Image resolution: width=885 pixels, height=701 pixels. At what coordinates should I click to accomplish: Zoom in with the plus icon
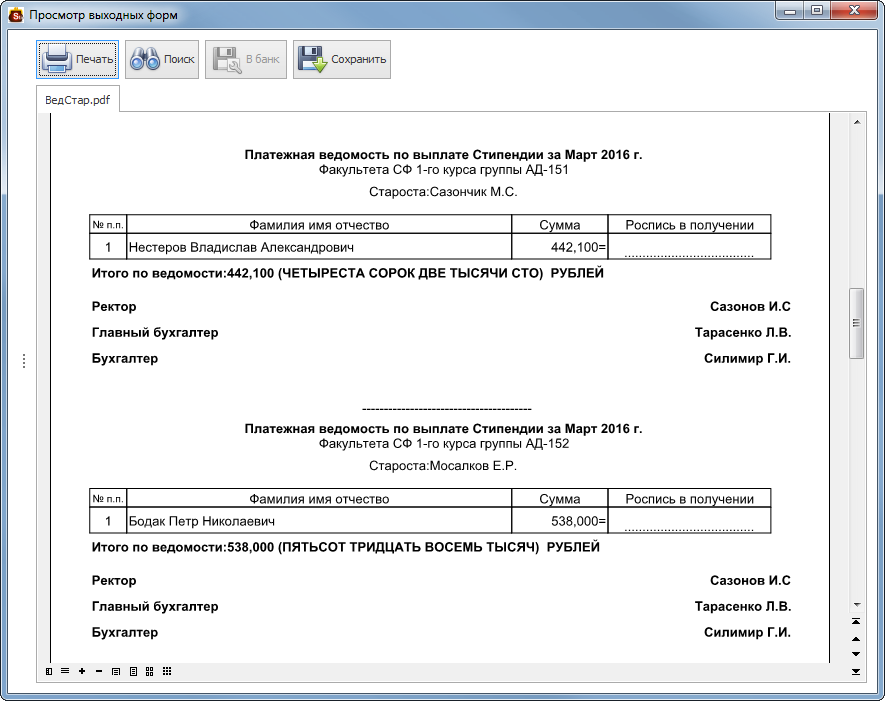[82, 671]
